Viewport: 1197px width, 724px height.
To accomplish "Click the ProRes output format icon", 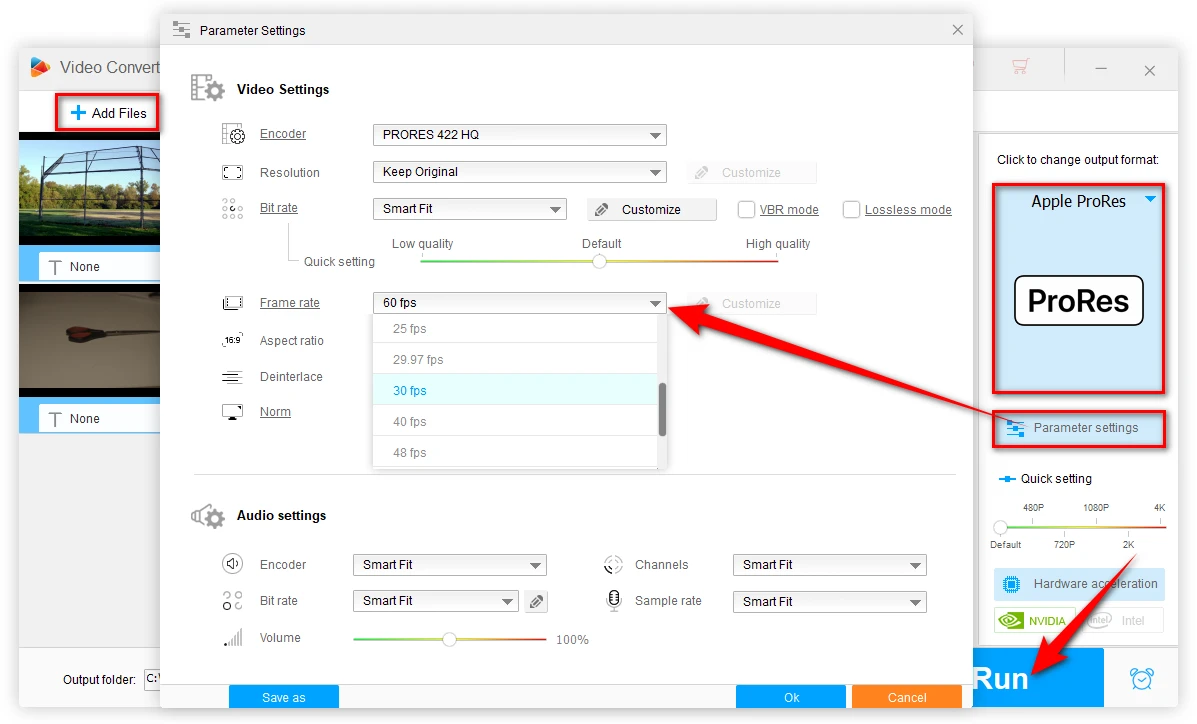I will click(1078, 301).
